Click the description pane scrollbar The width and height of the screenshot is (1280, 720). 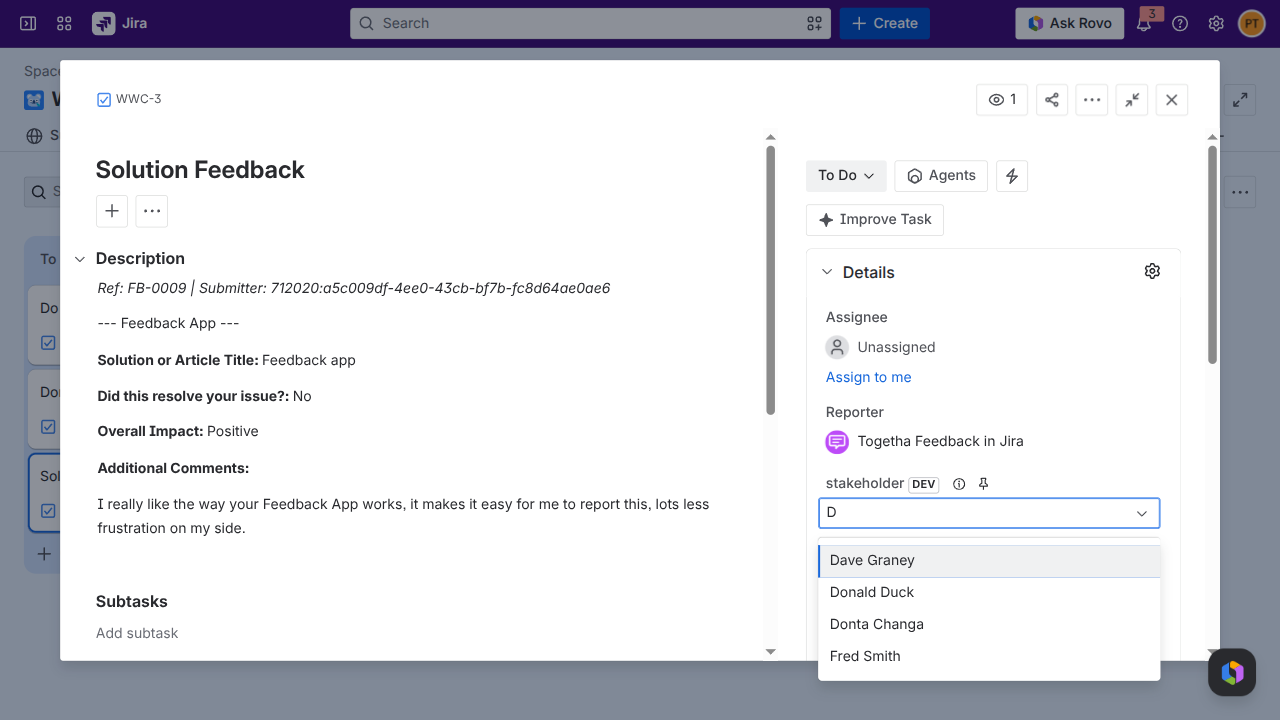tap(770, 279)
